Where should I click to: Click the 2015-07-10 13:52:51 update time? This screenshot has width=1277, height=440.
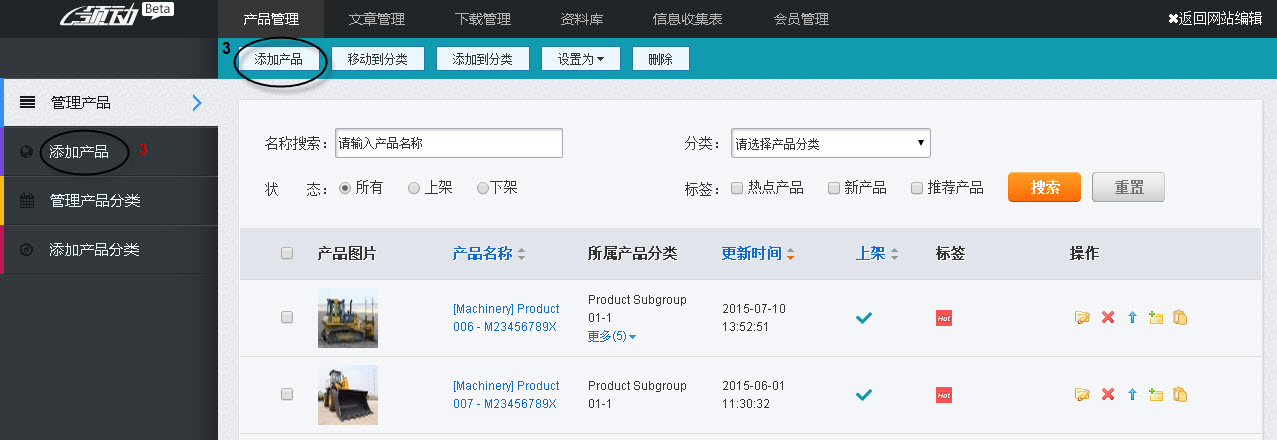pos(755,317)
